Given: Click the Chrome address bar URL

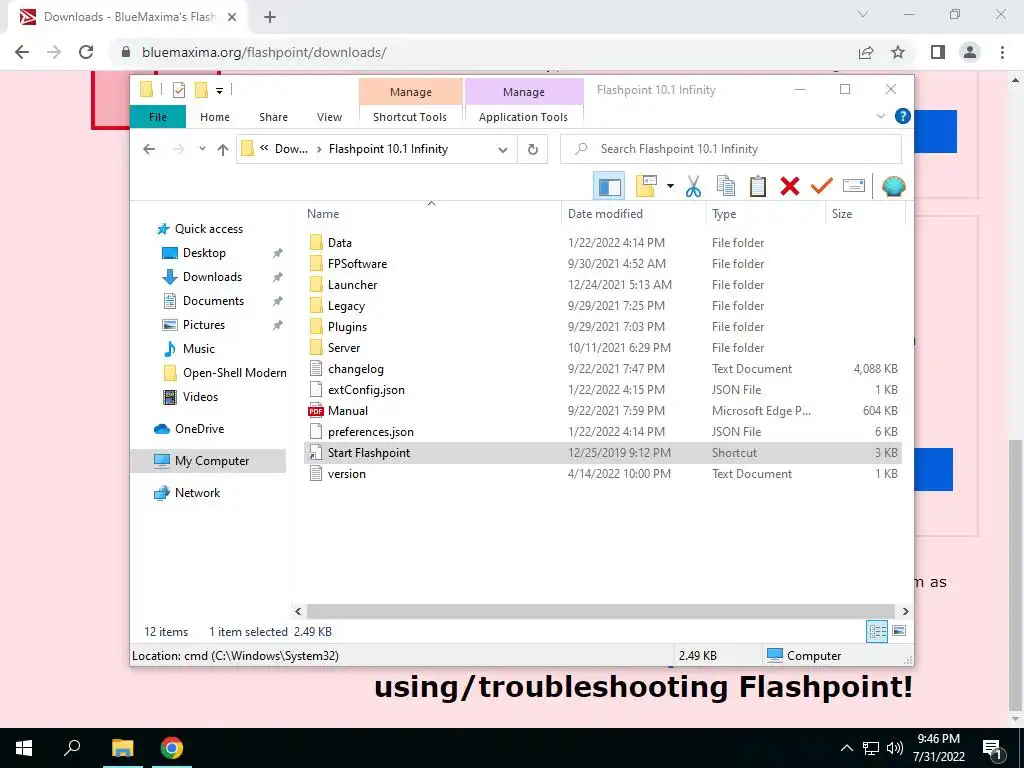Looking at the screenshot, I should (264, 52).
